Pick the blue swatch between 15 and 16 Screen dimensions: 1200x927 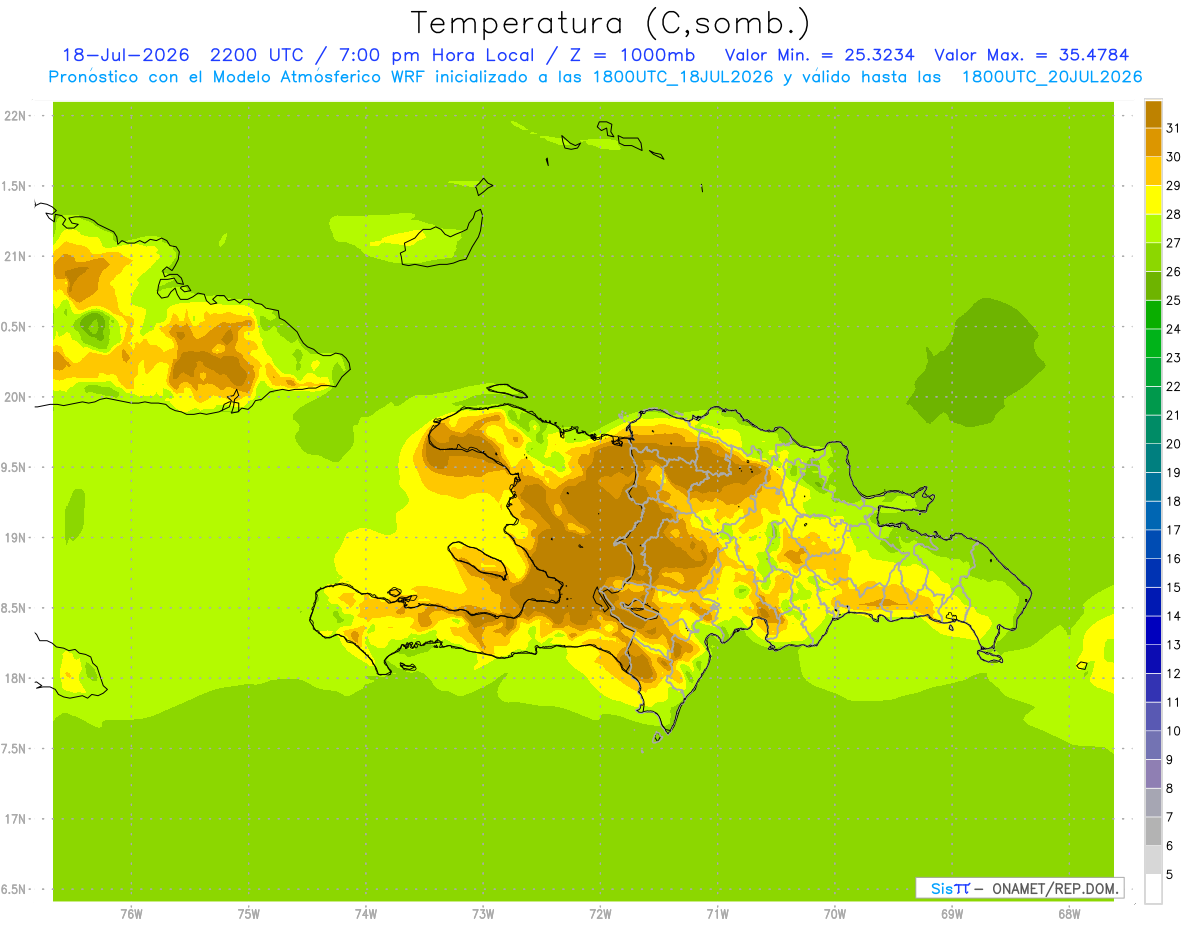pos(1153,573)
